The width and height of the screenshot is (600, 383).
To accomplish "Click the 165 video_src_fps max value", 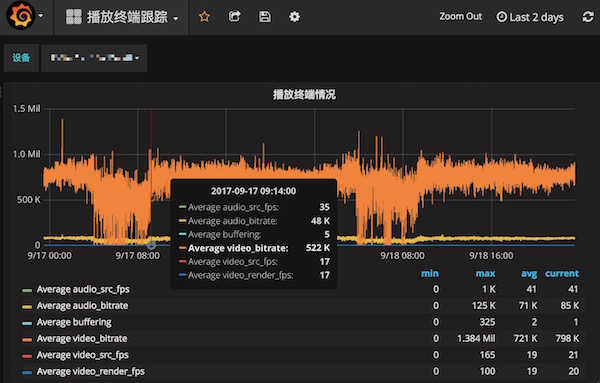I will tap(488, 355).
